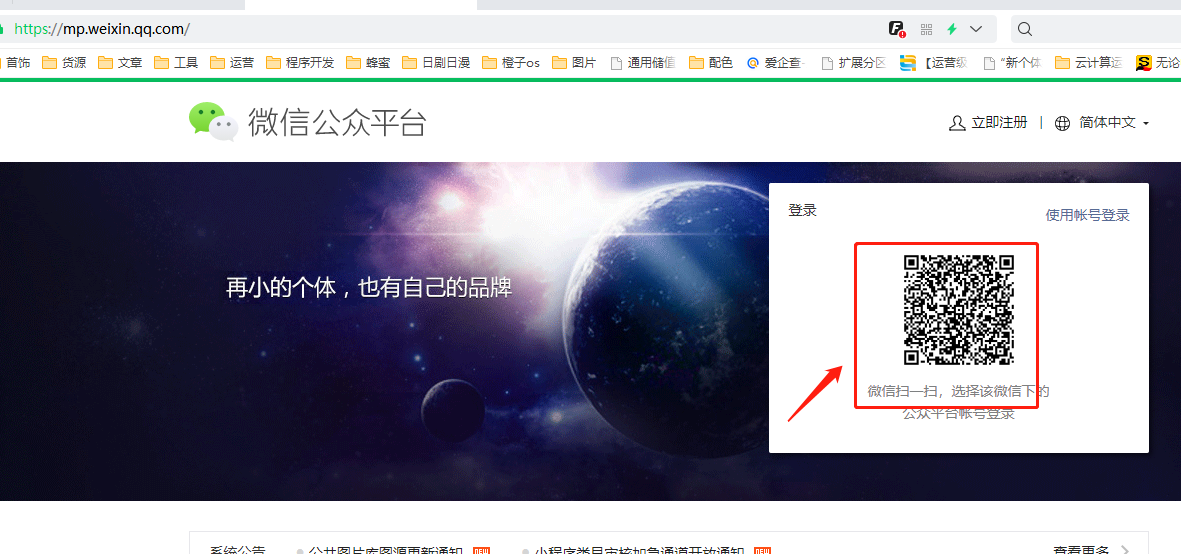Open the 爱企查 bookmark
The image size is (1181, 554).
pyautogui.click(x=777, y=62)
